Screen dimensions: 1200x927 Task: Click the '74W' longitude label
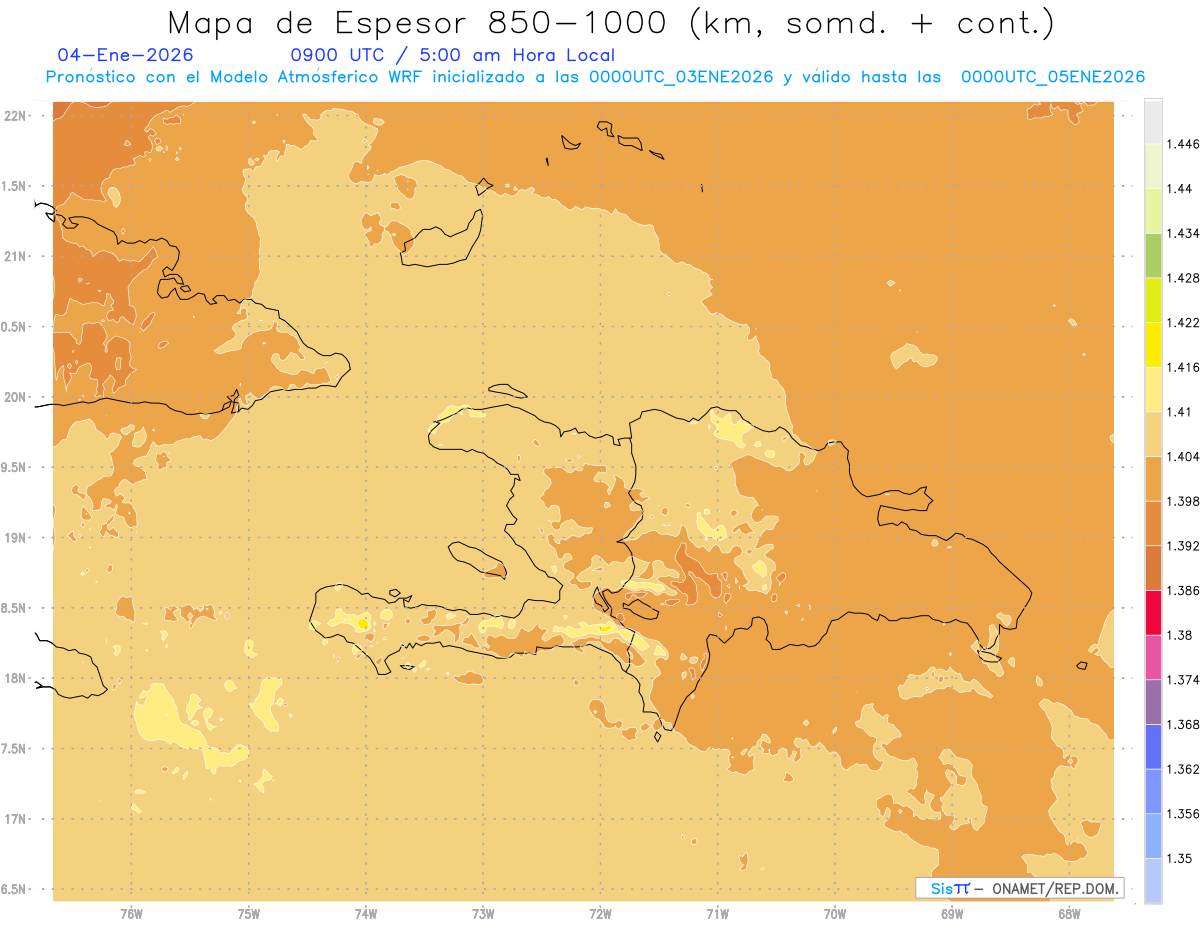click(x=366, y=914)
